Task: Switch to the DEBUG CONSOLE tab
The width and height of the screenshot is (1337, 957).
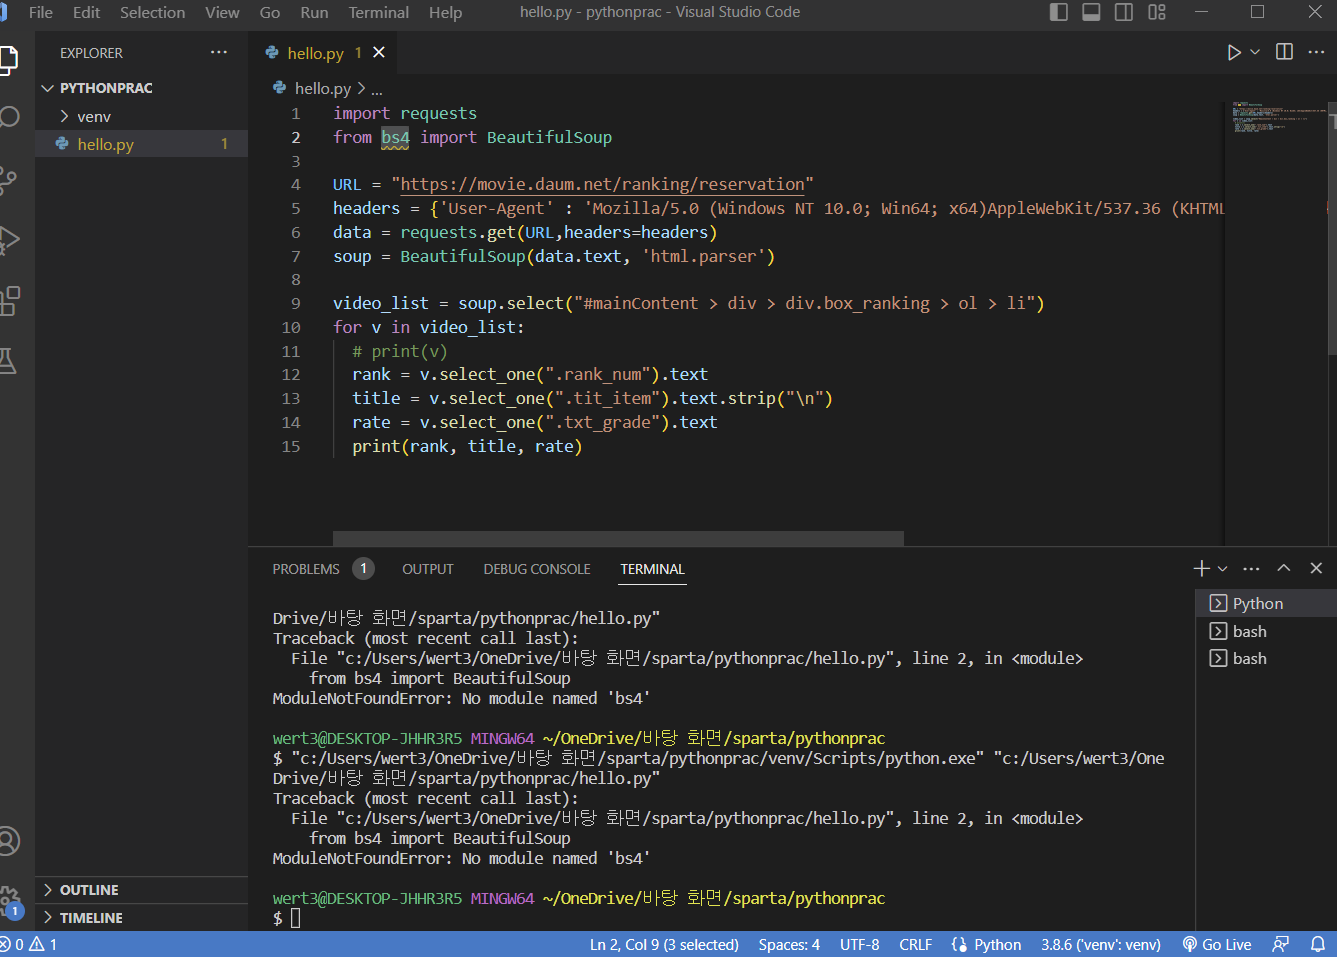Action: click(537, 569)
